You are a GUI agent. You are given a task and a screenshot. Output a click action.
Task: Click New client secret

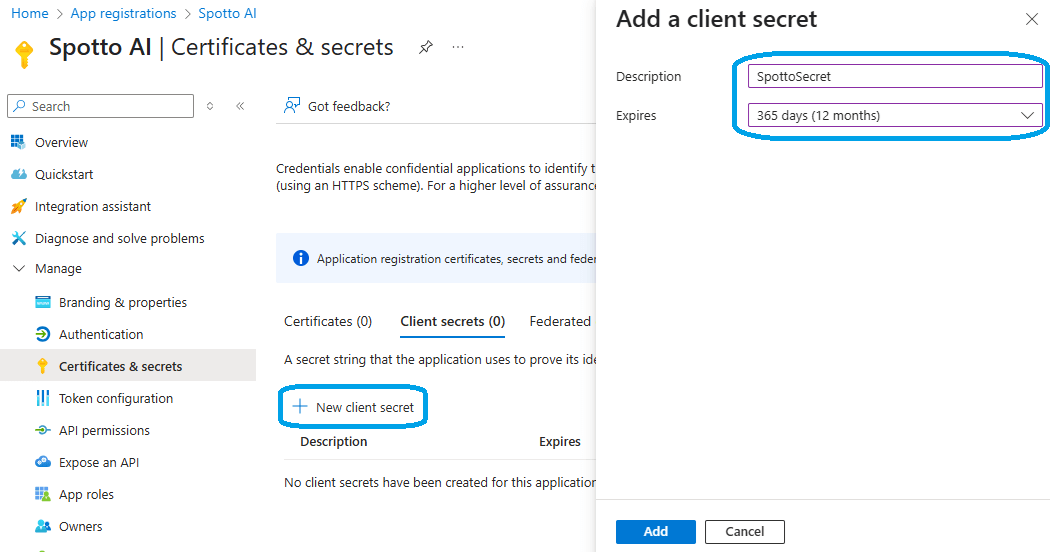[354, 407]
